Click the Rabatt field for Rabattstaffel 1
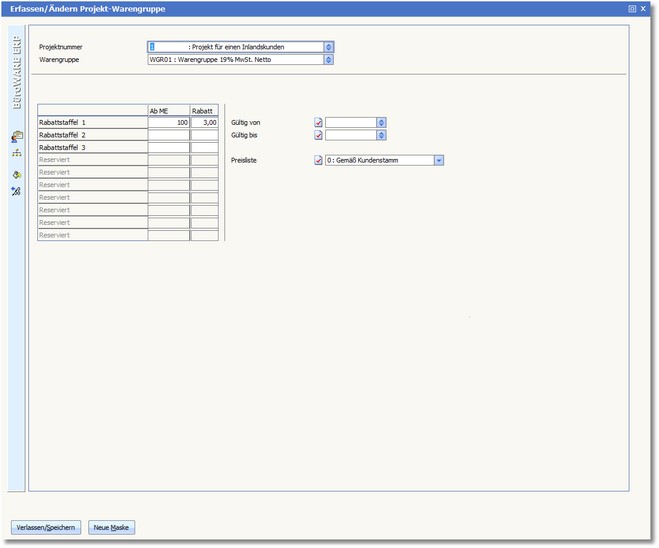 tap(204, 122)
